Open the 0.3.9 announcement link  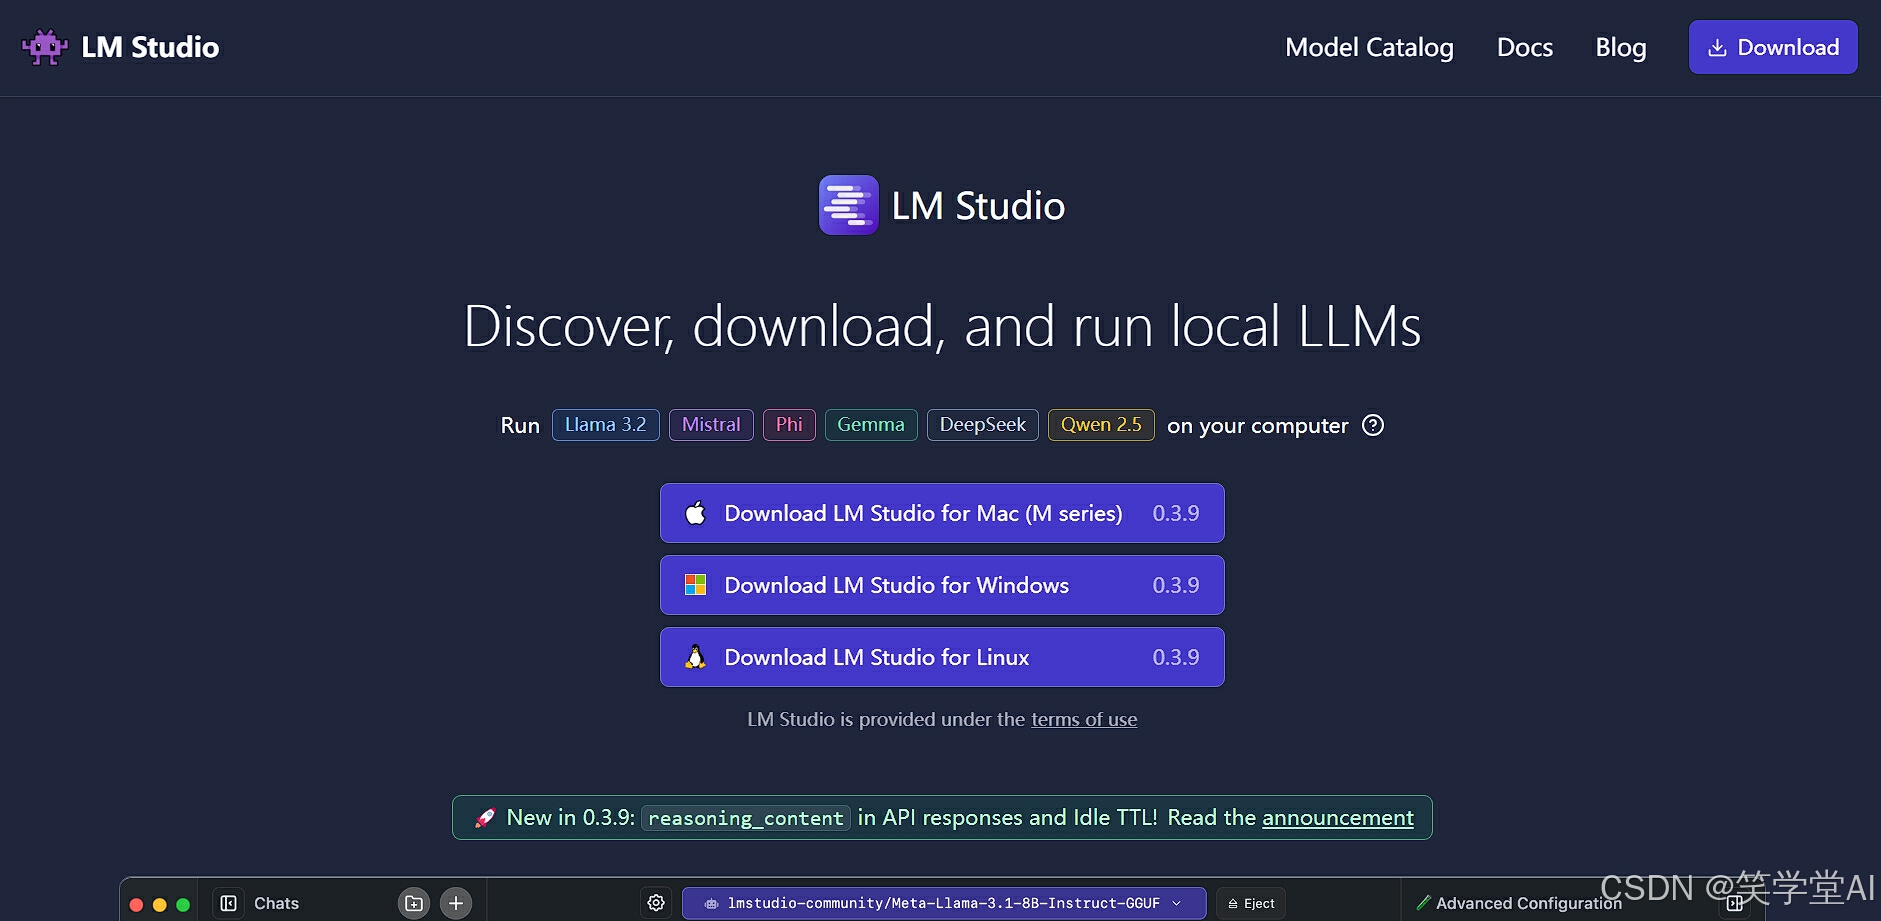click(1338, 817)
